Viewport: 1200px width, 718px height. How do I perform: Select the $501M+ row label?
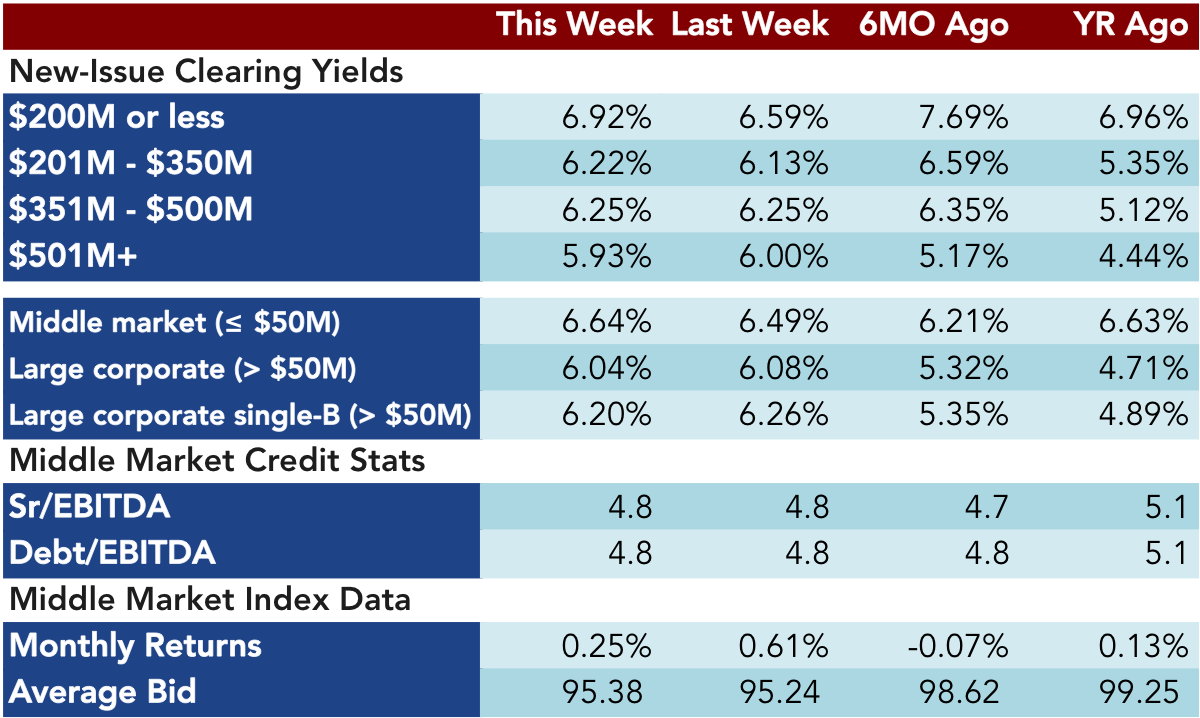click(73, 256)
